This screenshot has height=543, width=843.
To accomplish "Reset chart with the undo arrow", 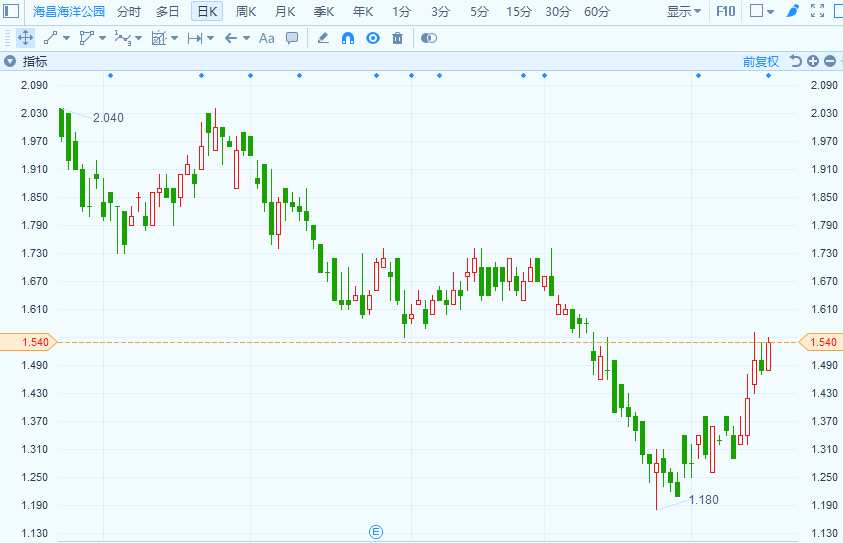I will point(795,61).
